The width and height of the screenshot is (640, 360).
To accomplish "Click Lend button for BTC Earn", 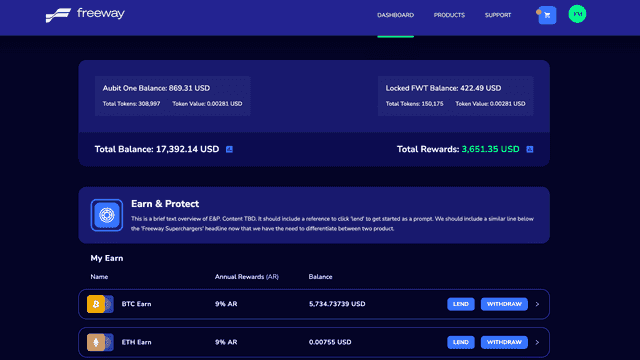I will pyautogui.click(x=461, y=304).
